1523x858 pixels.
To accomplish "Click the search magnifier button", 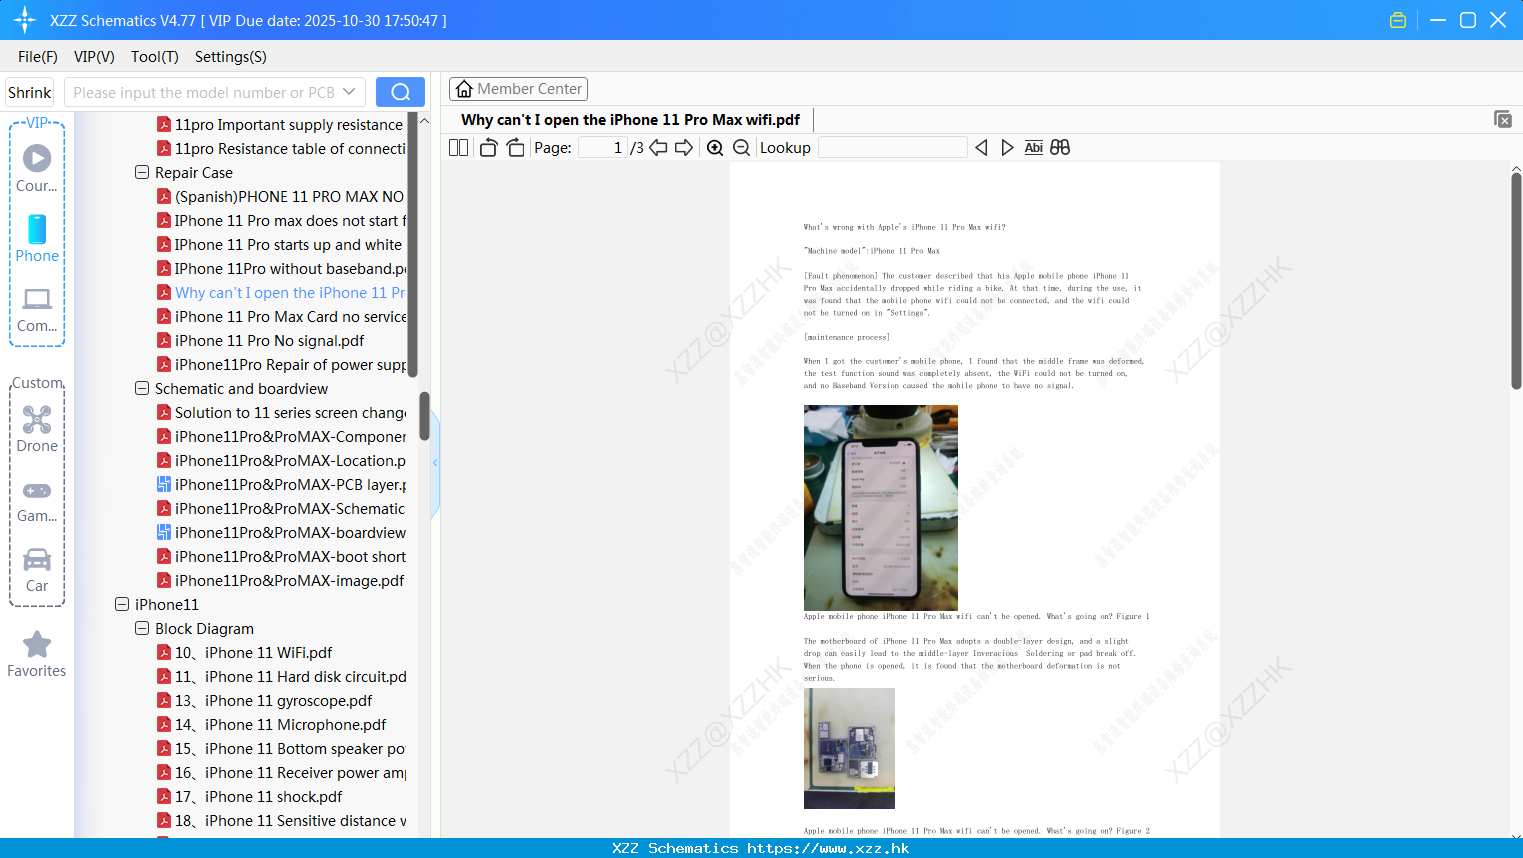I will (x=400, y=92).
